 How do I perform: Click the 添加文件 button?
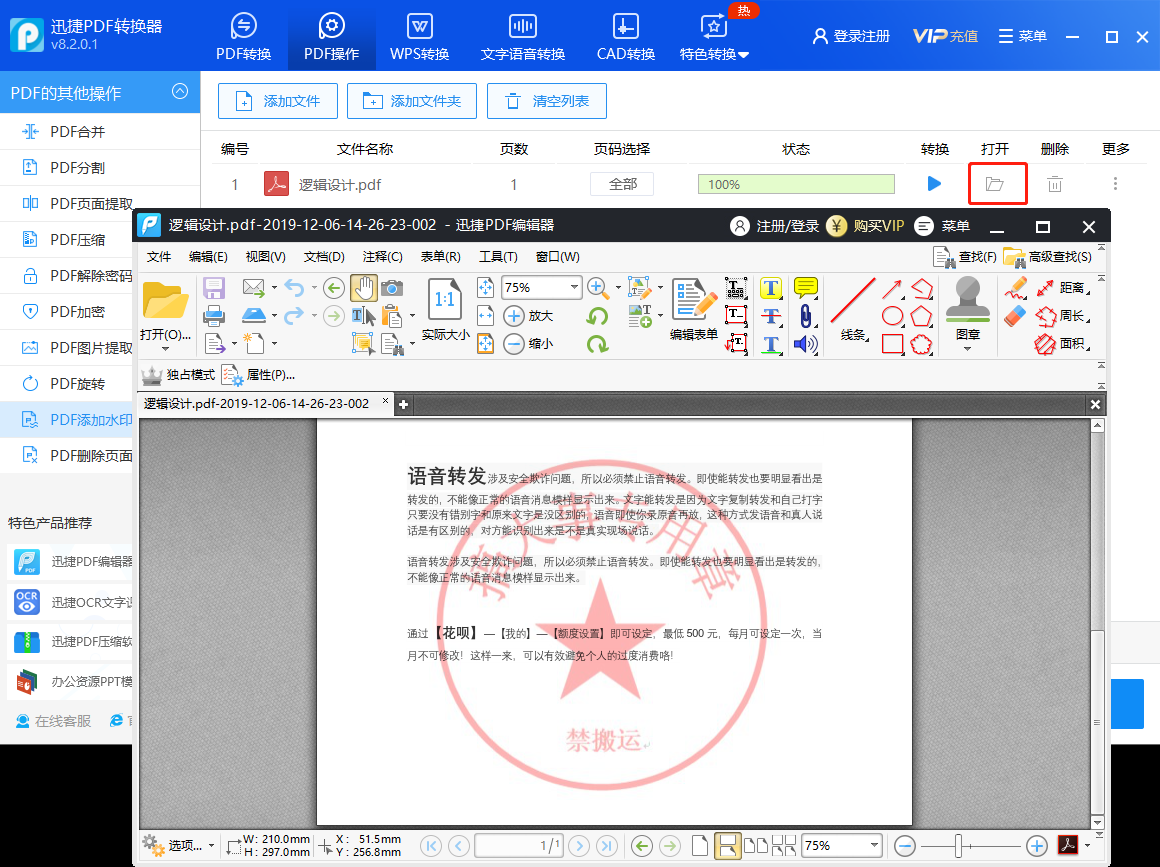[278, 101]
